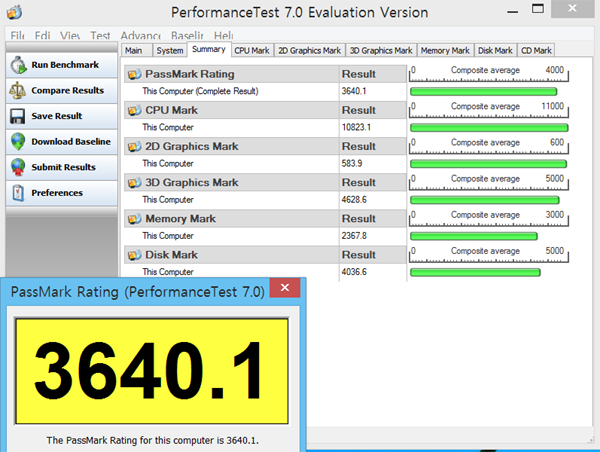Open the View menu
The height and width of the screenshot is (452, 600).
[x=70, y=36]
